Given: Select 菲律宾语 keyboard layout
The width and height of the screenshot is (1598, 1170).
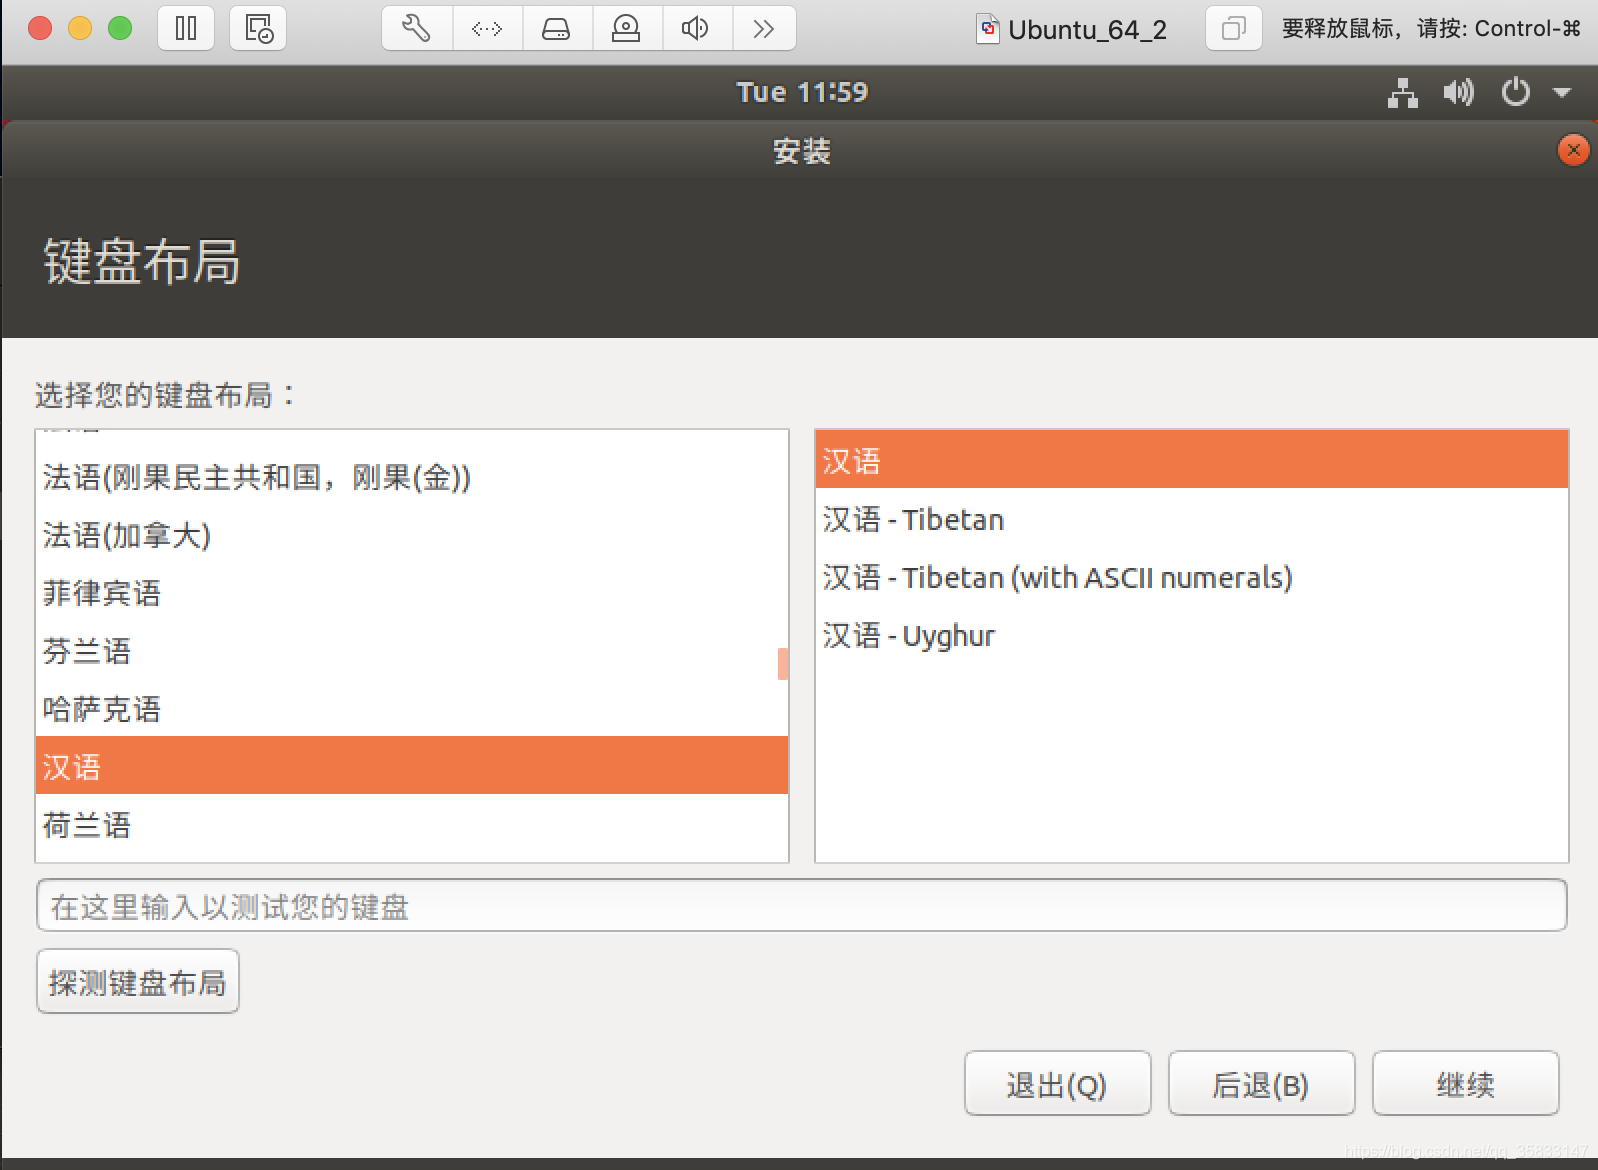Looking at the screenshot, I should (x=412, y=593).
